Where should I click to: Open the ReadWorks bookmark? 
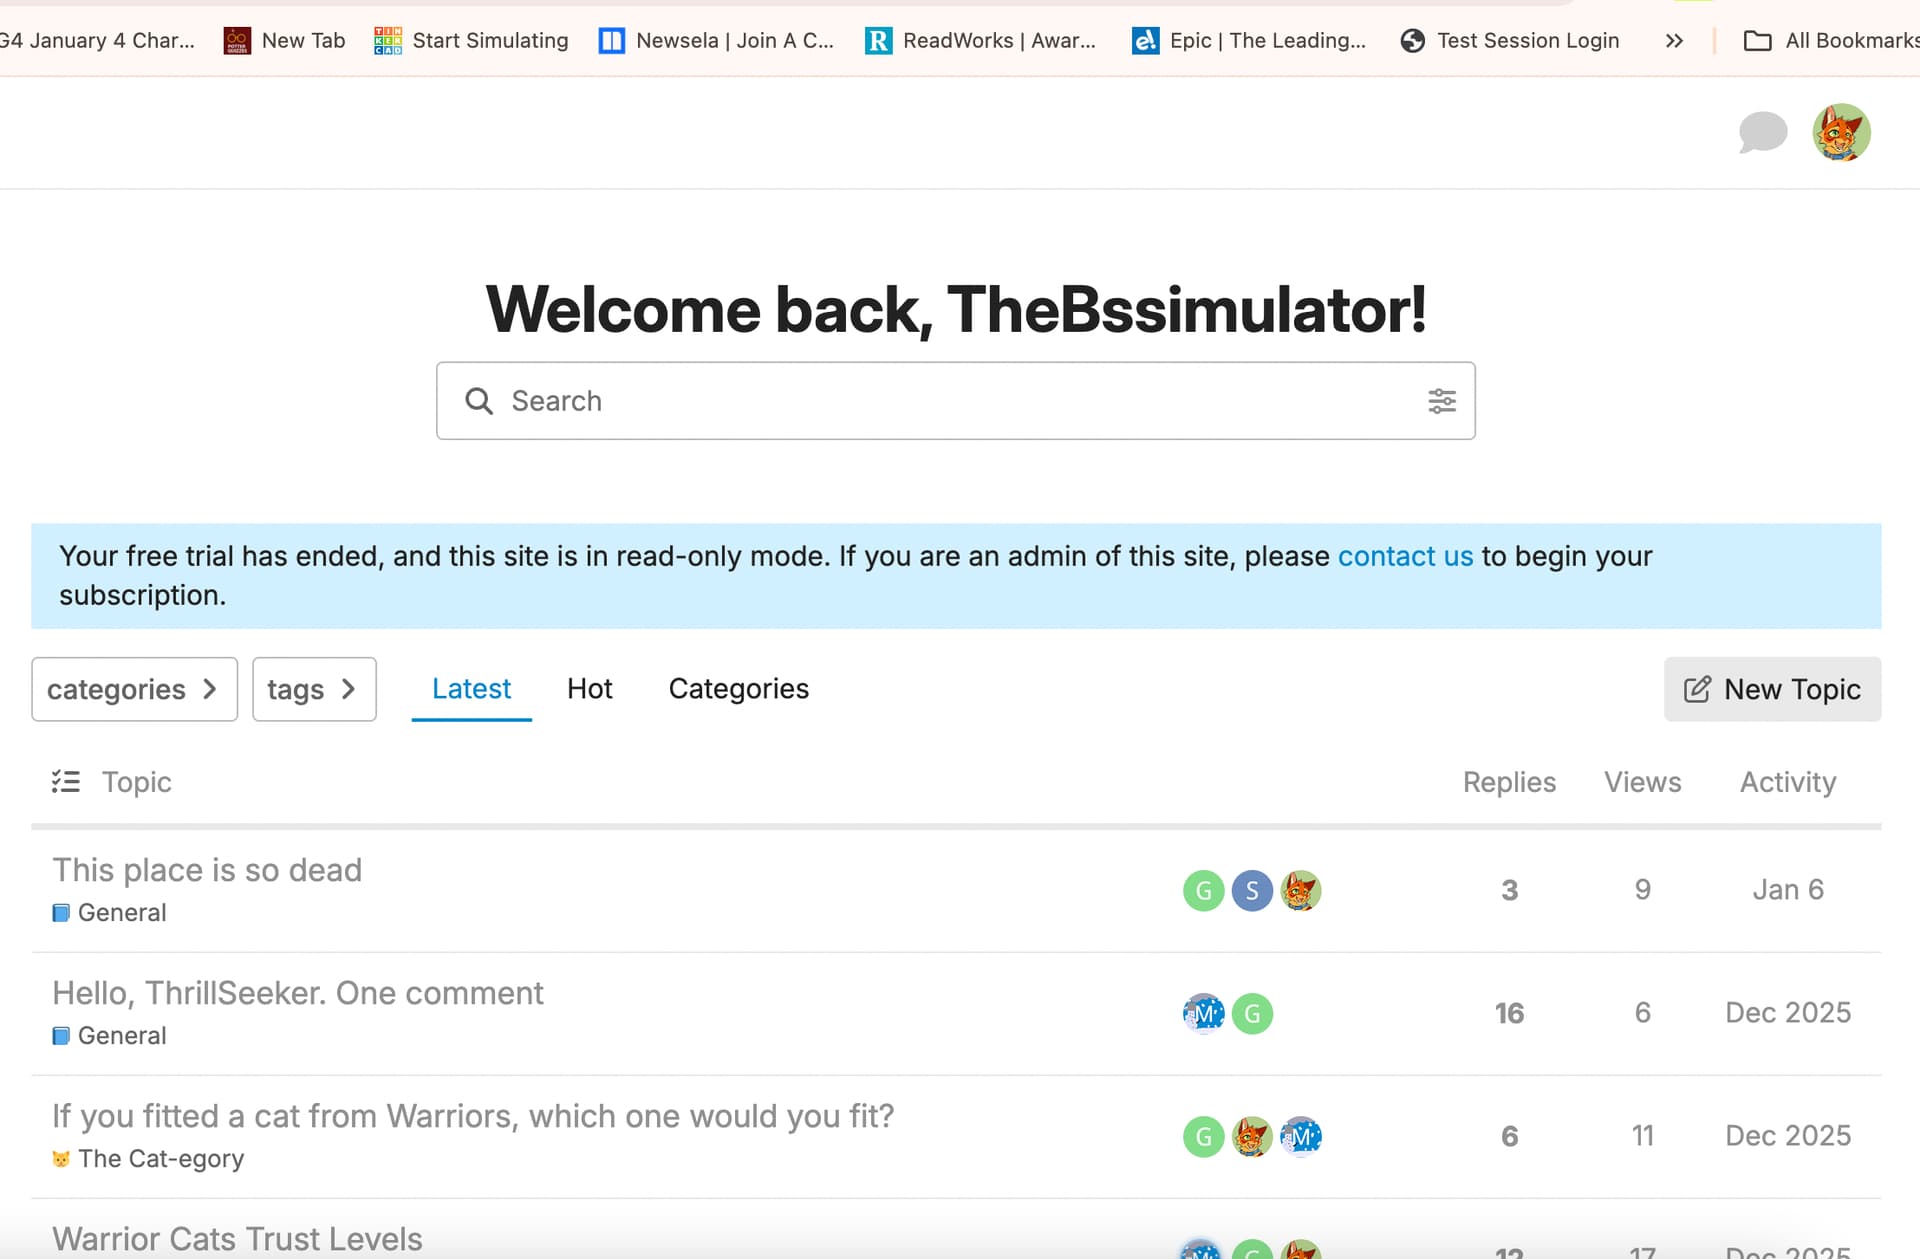pos(980,40)
